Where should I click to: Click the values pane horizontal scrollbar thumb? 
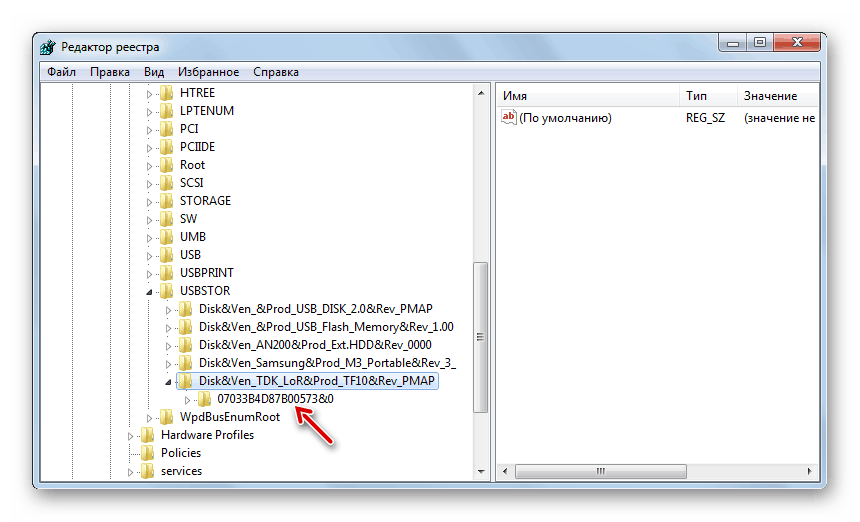pyautogui.click(x=601, y=472)
